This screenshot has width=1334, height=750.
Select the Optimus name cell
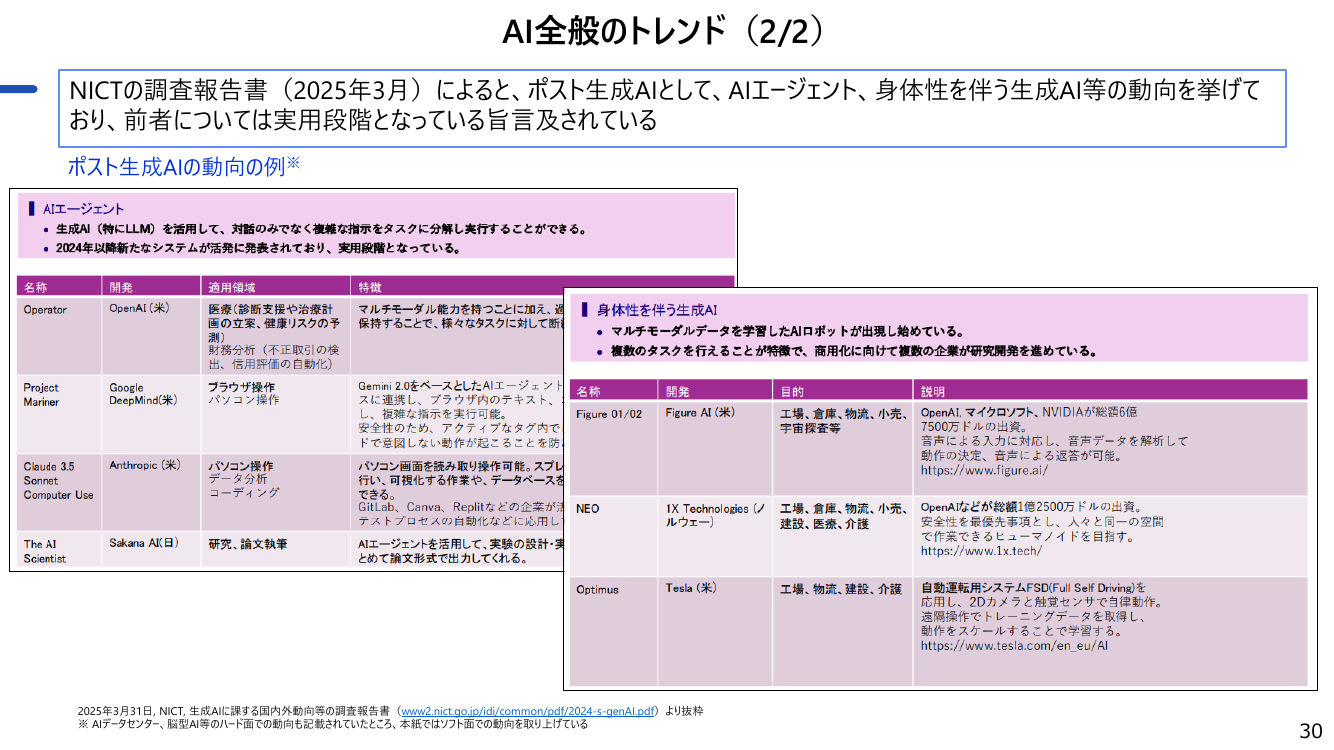pos(614,631)
